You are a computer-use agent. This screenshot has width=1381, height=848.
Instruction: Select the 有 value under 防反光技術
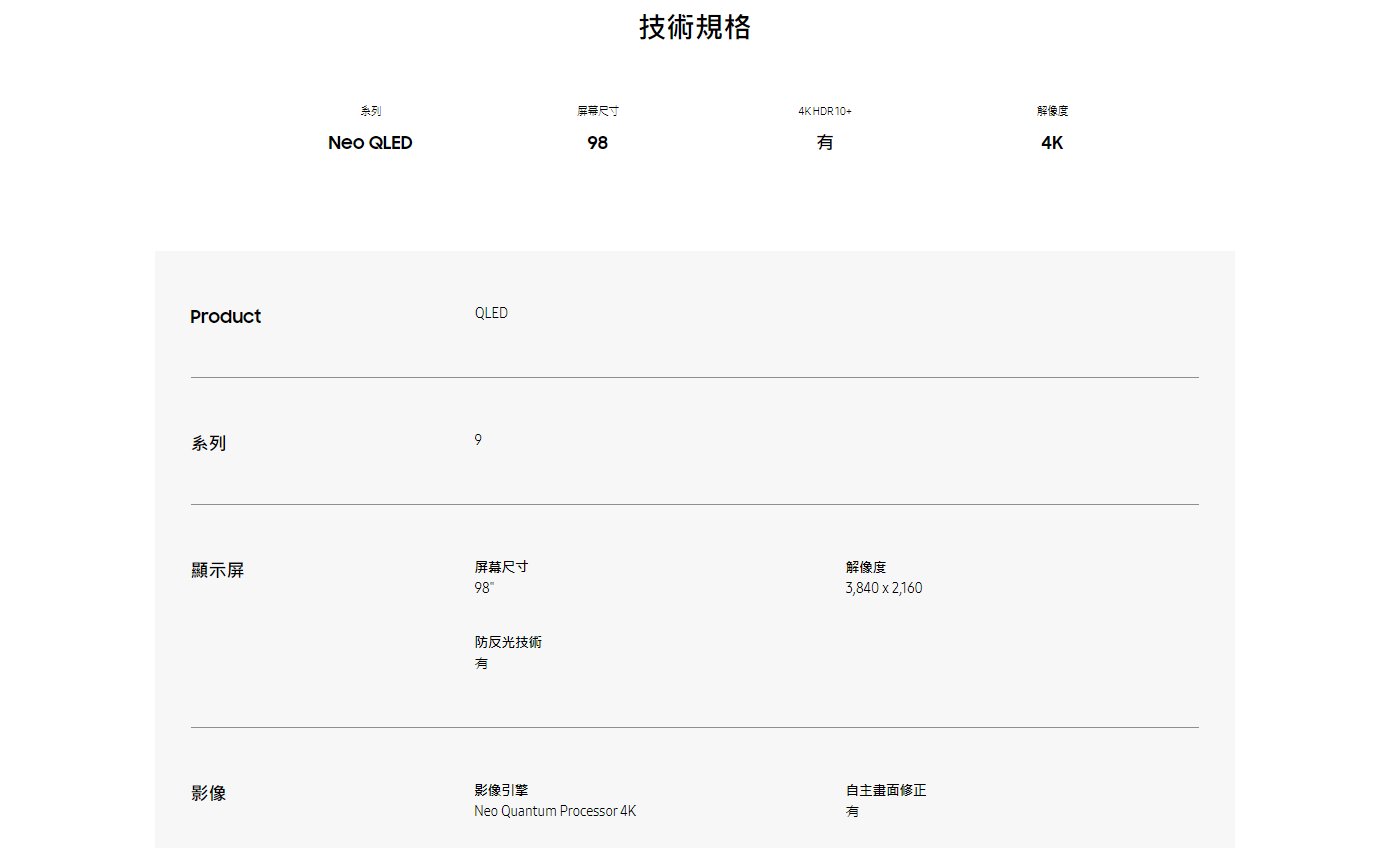(x=481, y=663)
